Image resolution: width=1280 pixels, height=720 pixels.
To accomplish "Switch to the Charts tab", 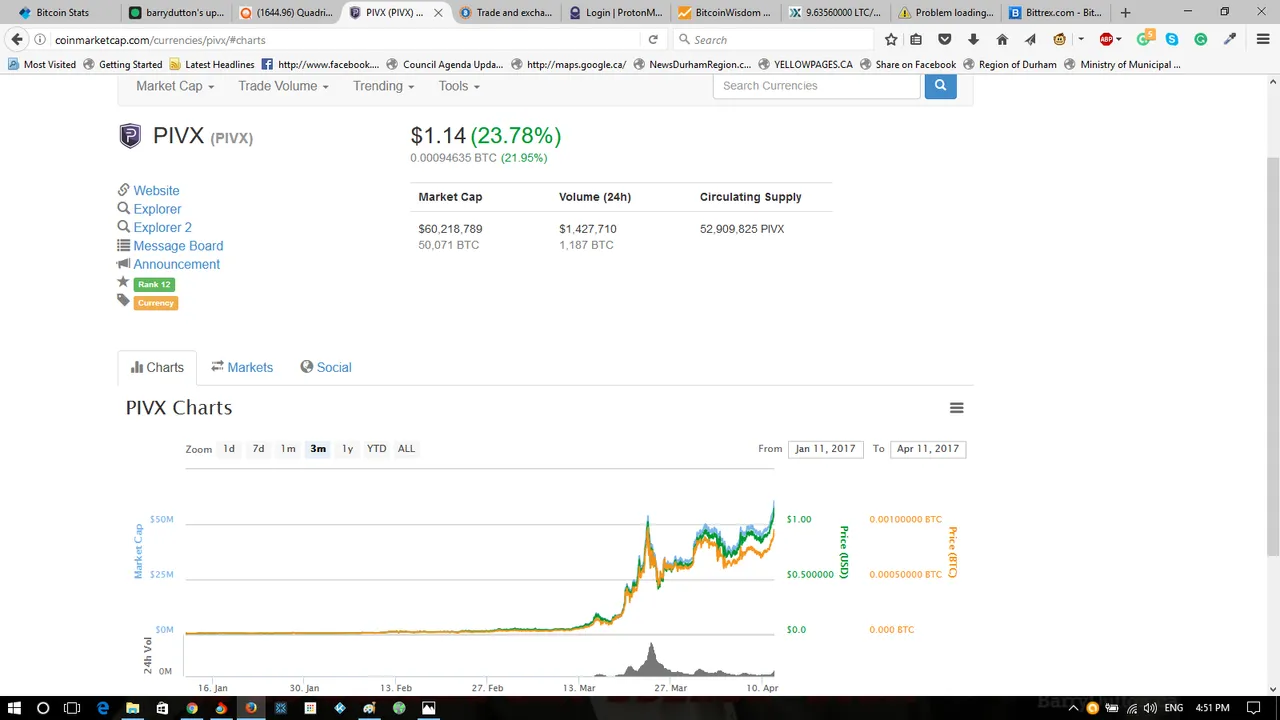I will [157, 368].
